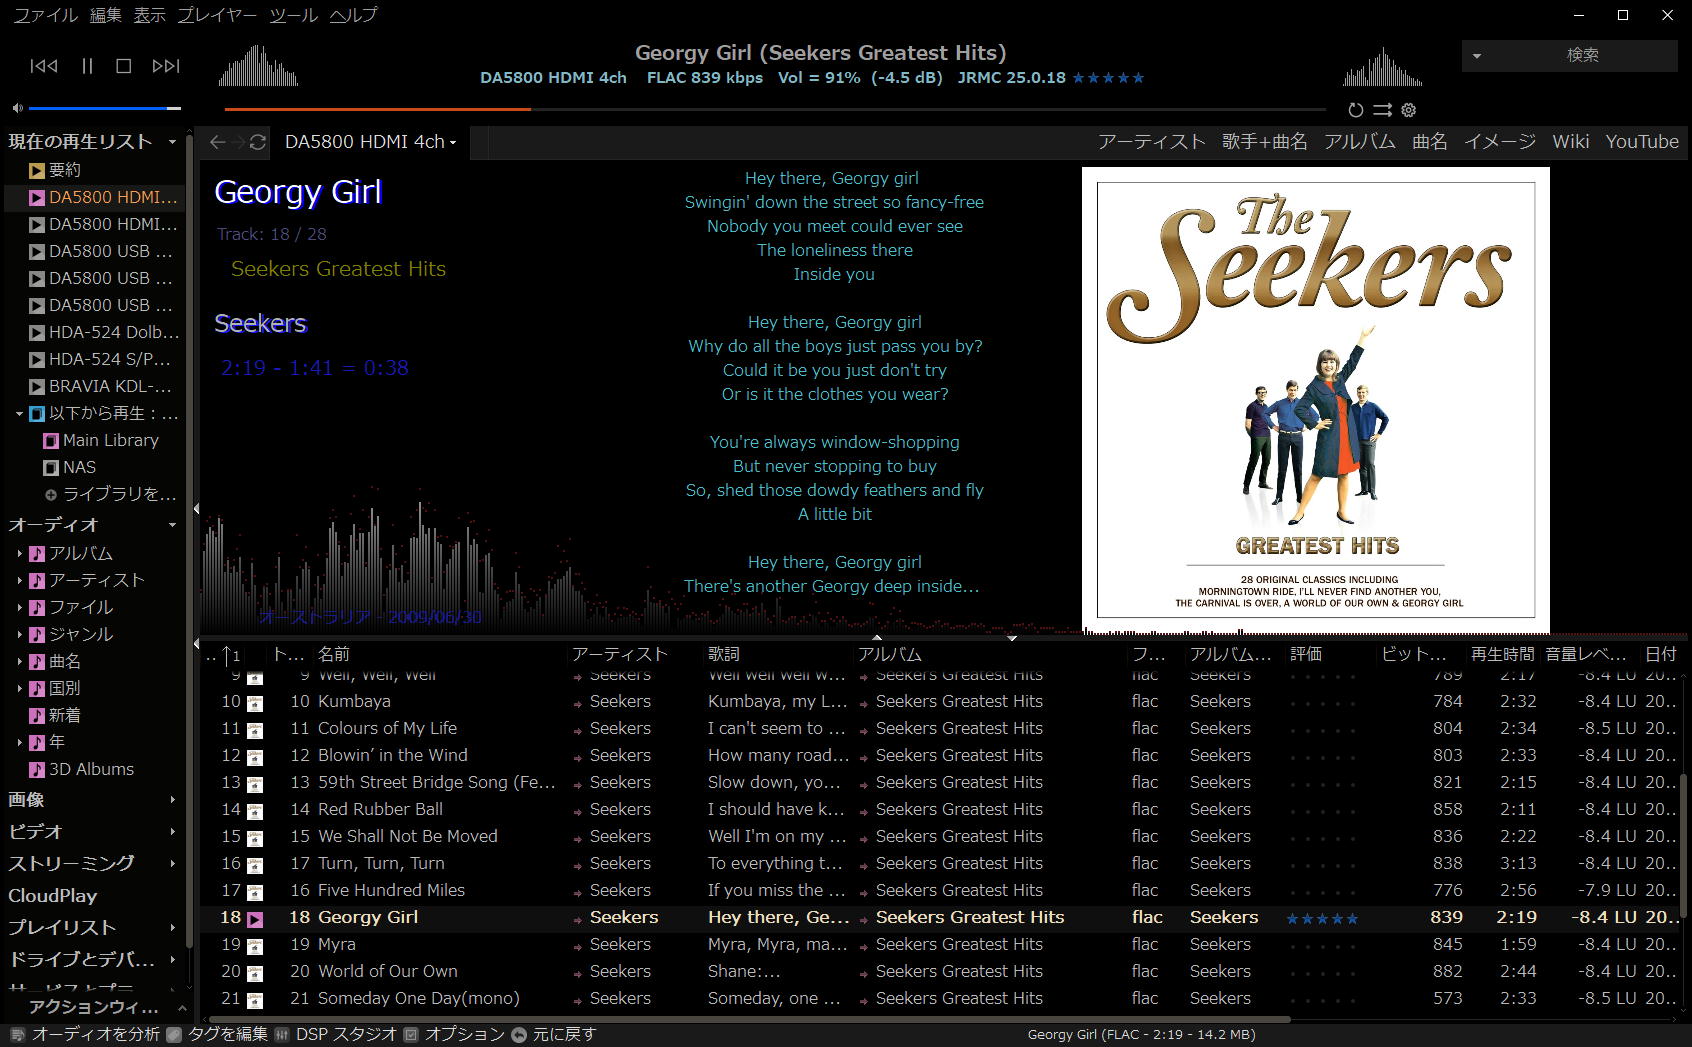The width and height of the screenshot is (1692, 1047).
Task: Rate Georgy Girl using the row's stars
Action: (1322, 918)
